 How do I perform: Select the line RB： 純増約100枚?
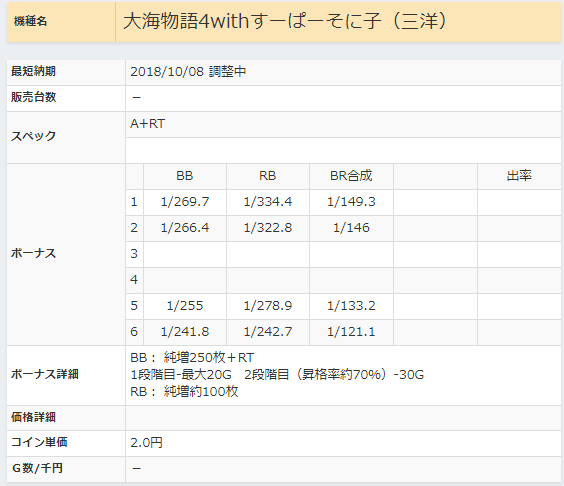point(184,392)
